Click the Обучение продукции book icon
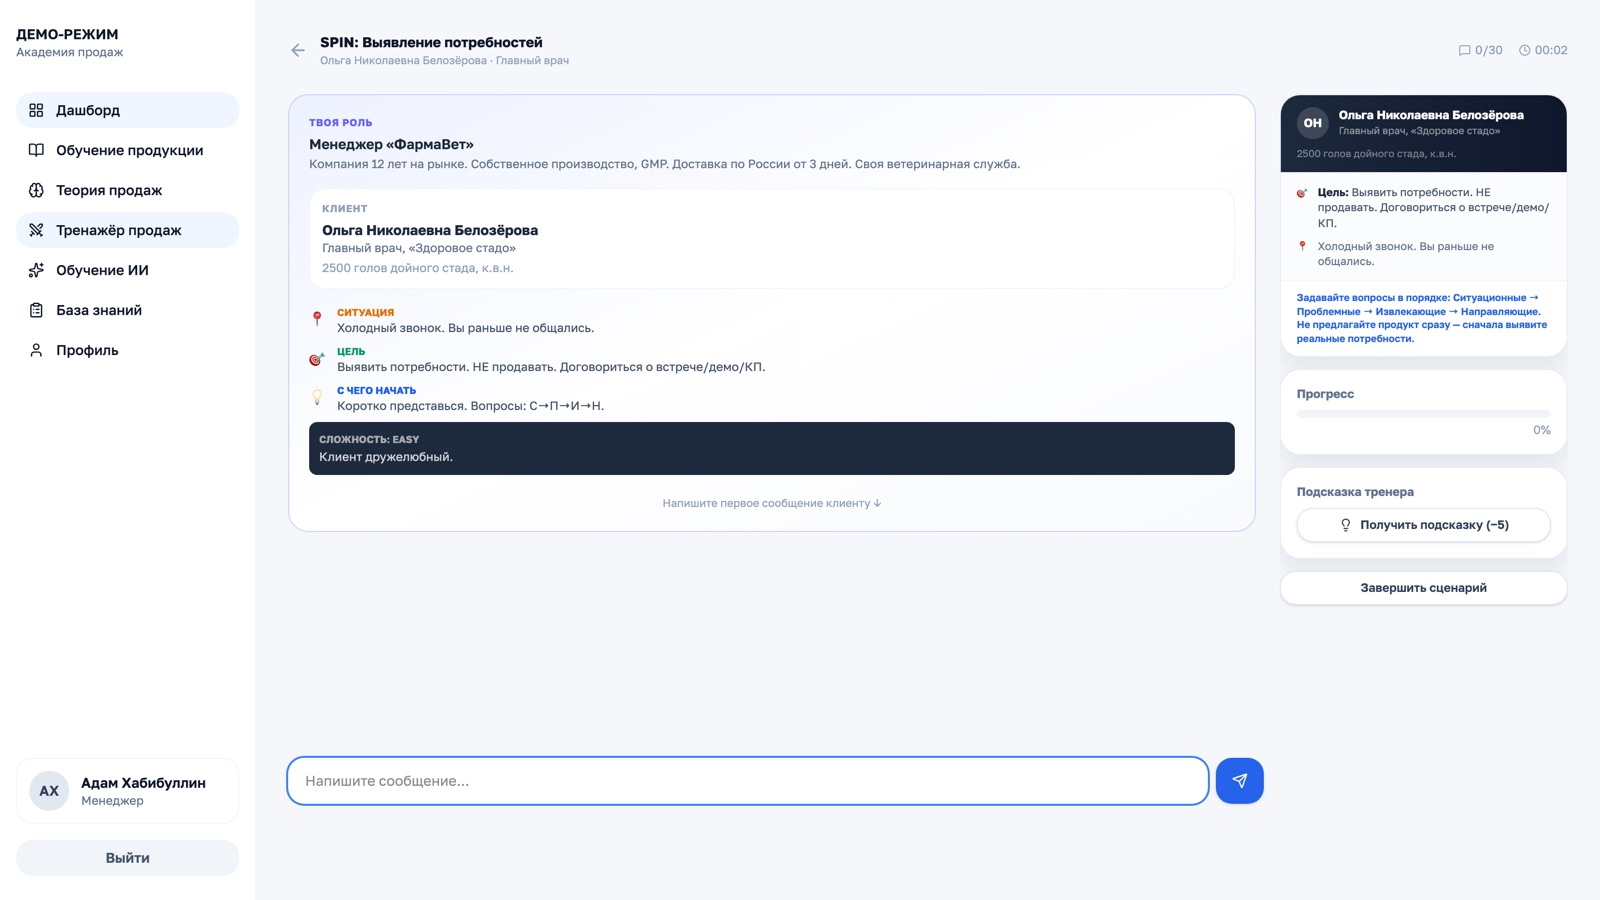1600x900 pixels. tap(36, 150)
